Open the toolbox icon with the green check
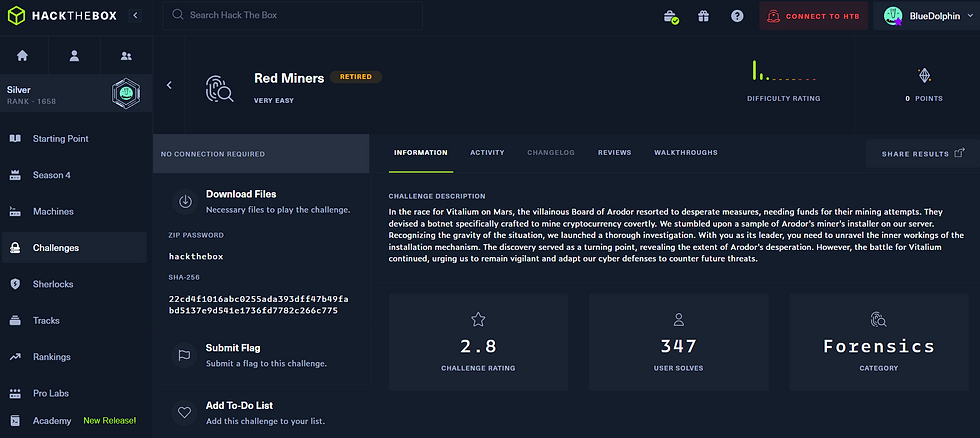 671,17
